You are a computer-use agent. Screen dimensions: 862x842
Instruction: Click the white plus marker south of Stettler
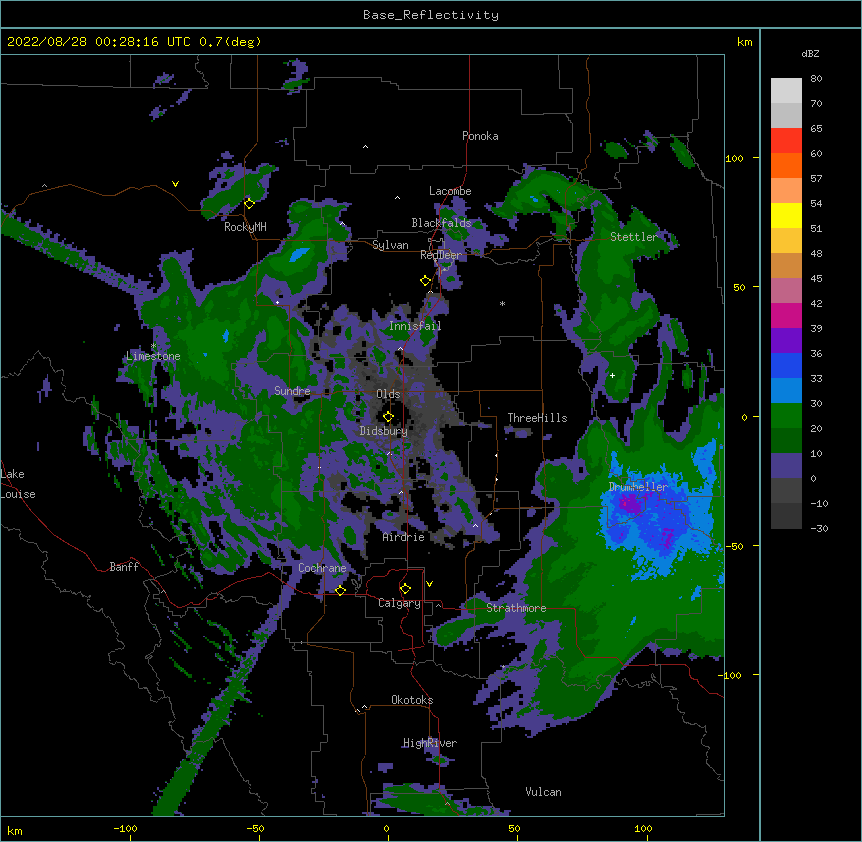point(612,375)
